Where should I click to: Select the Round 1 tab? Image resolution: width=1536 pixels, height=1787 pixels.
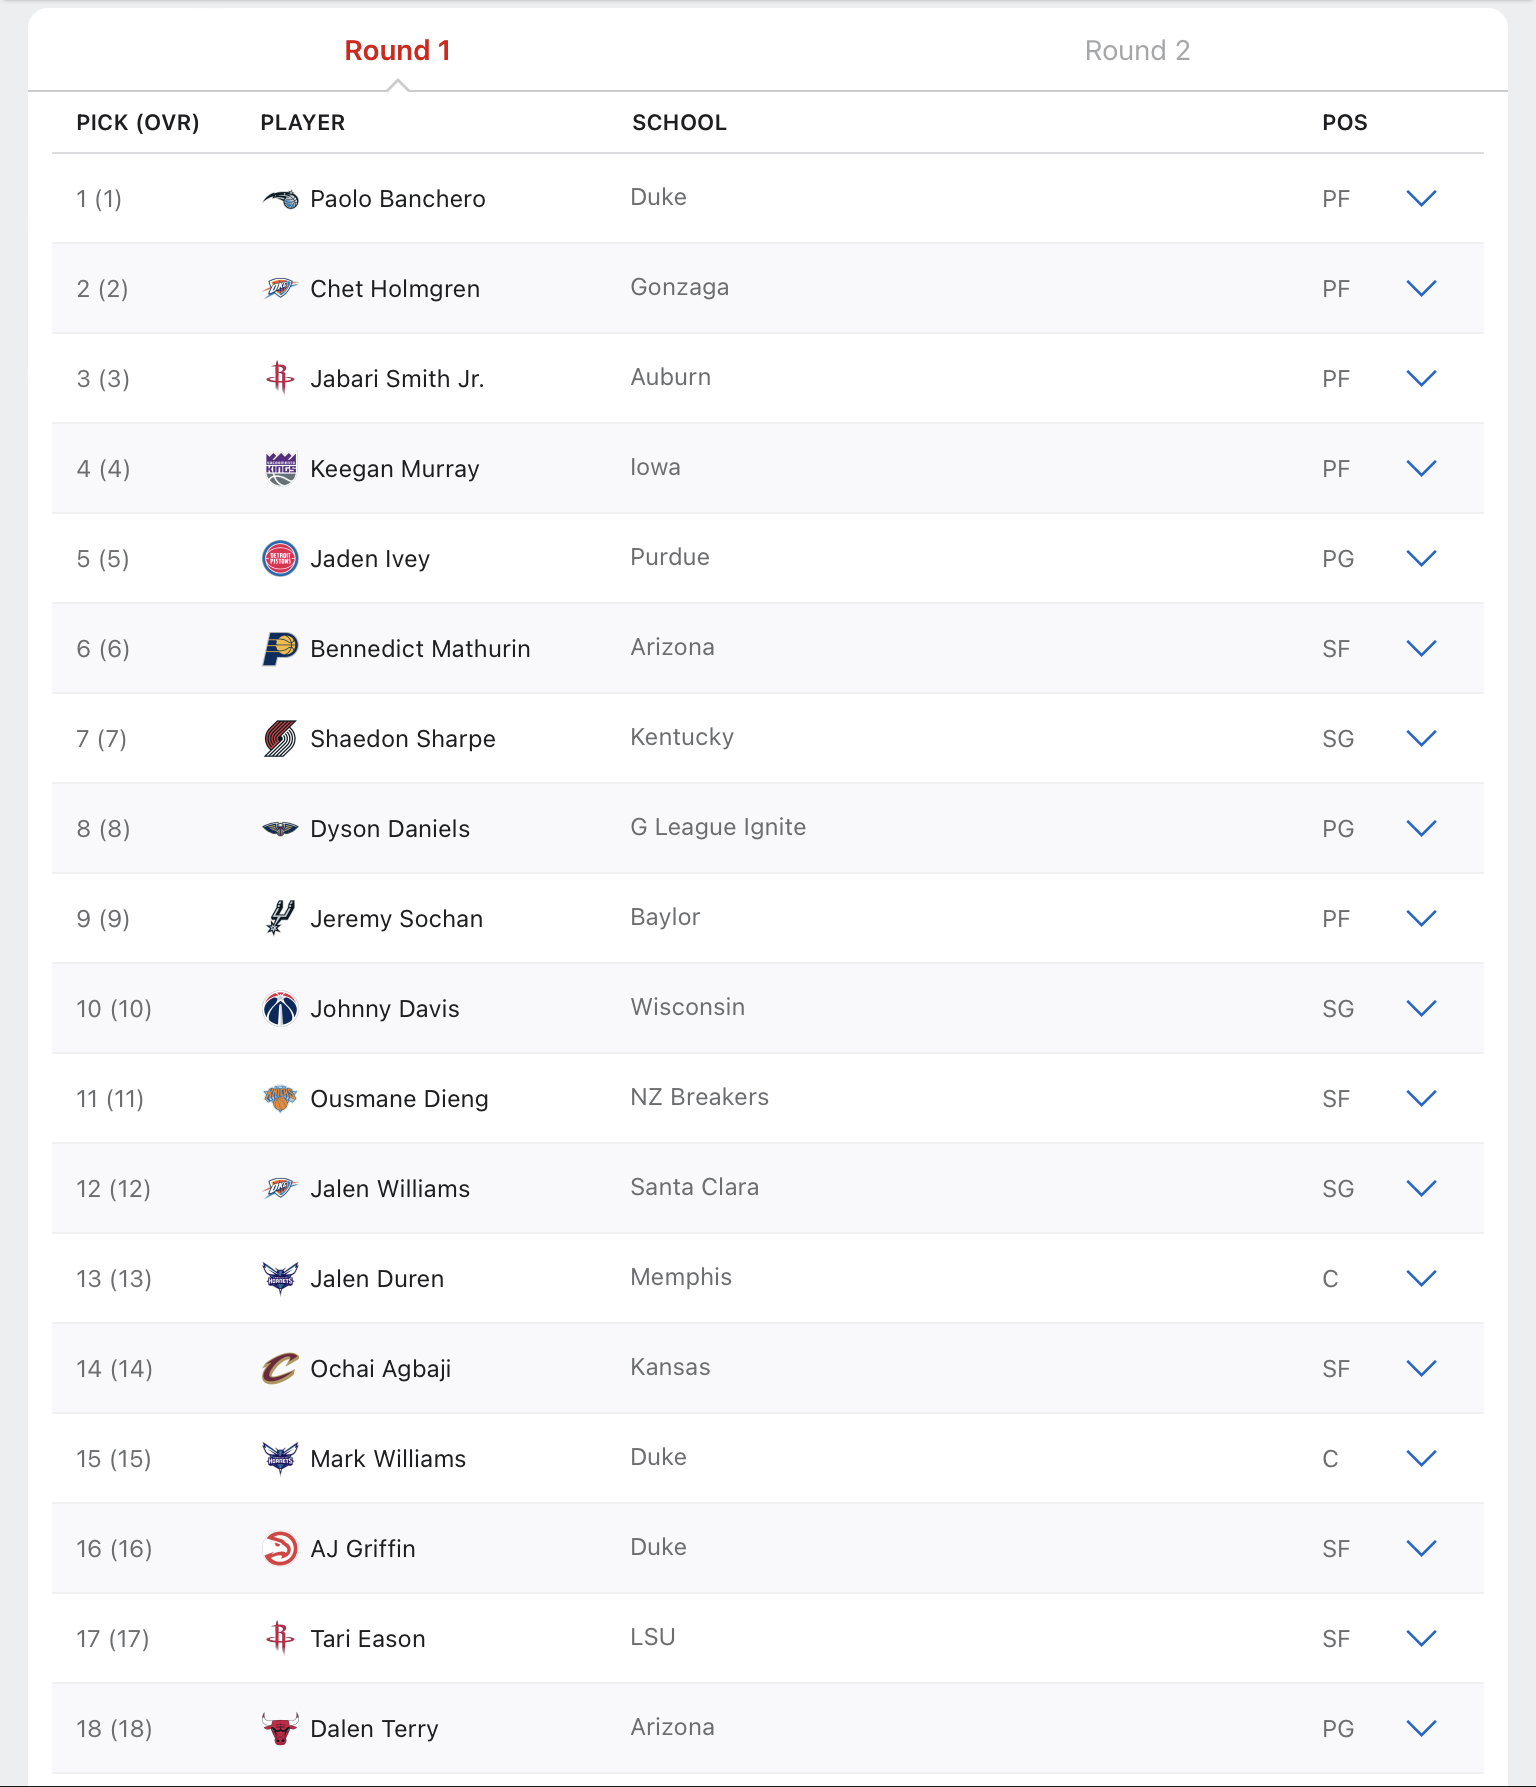click(x=397, y=51)
